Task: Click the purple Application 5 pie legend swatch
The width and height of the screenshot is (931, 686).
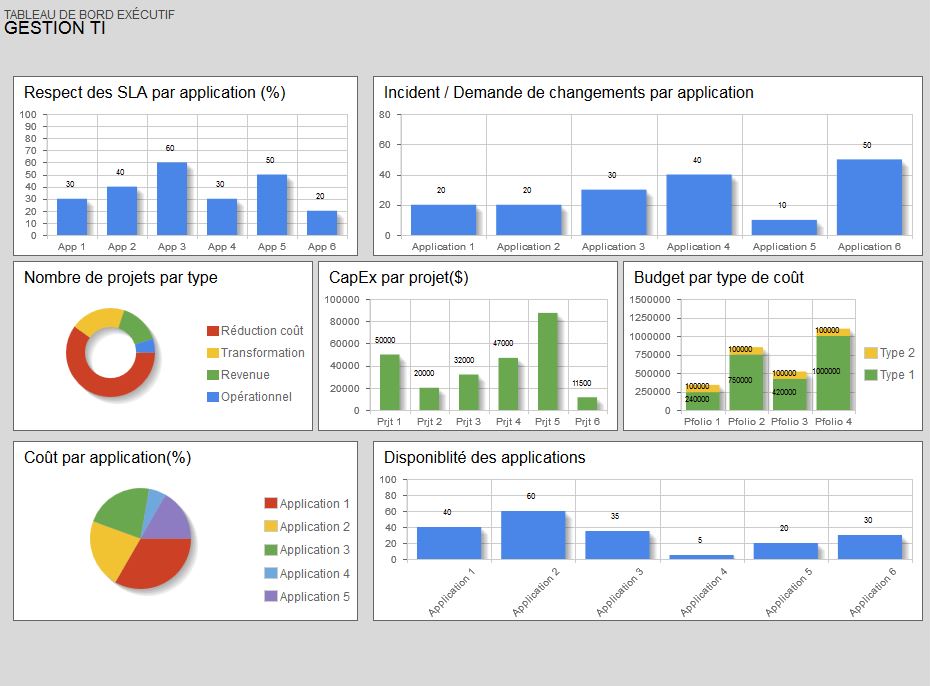Action: pyautogui.click(x=271, y=596)
